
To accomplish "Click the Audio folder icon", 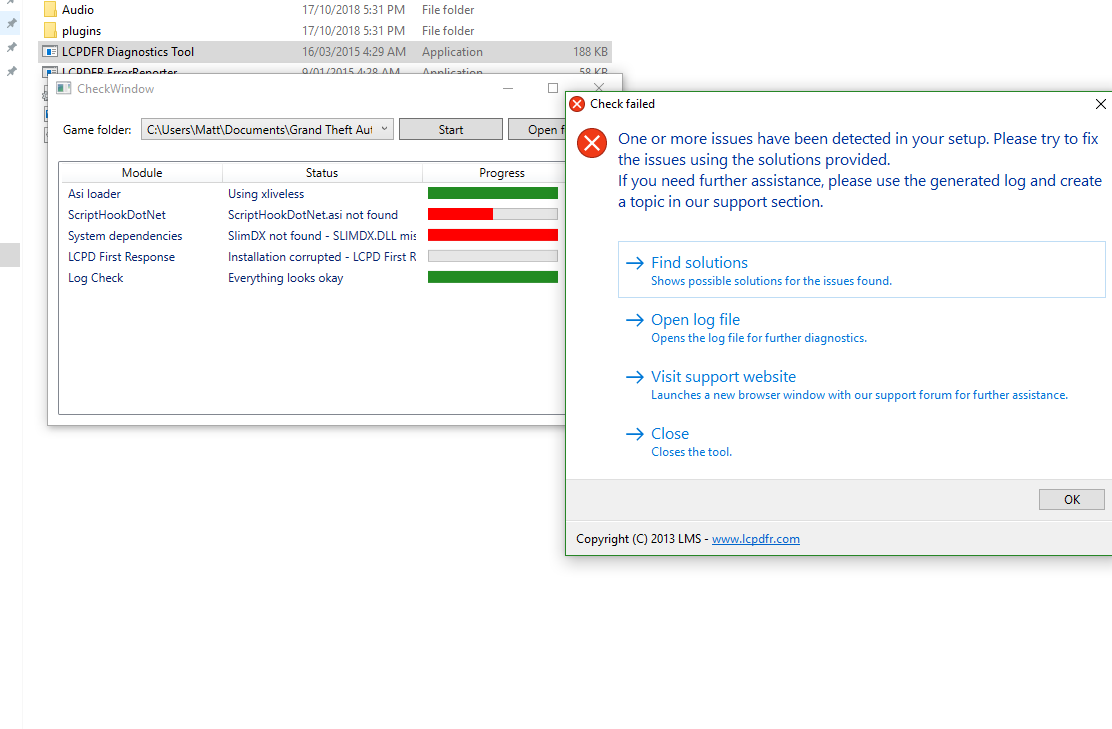I will 50,9.
